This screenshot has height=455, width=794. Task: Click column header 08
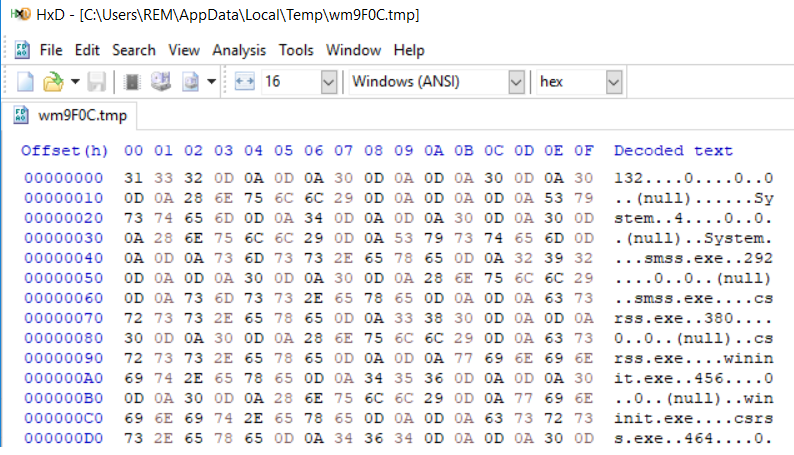pos(374,150)
